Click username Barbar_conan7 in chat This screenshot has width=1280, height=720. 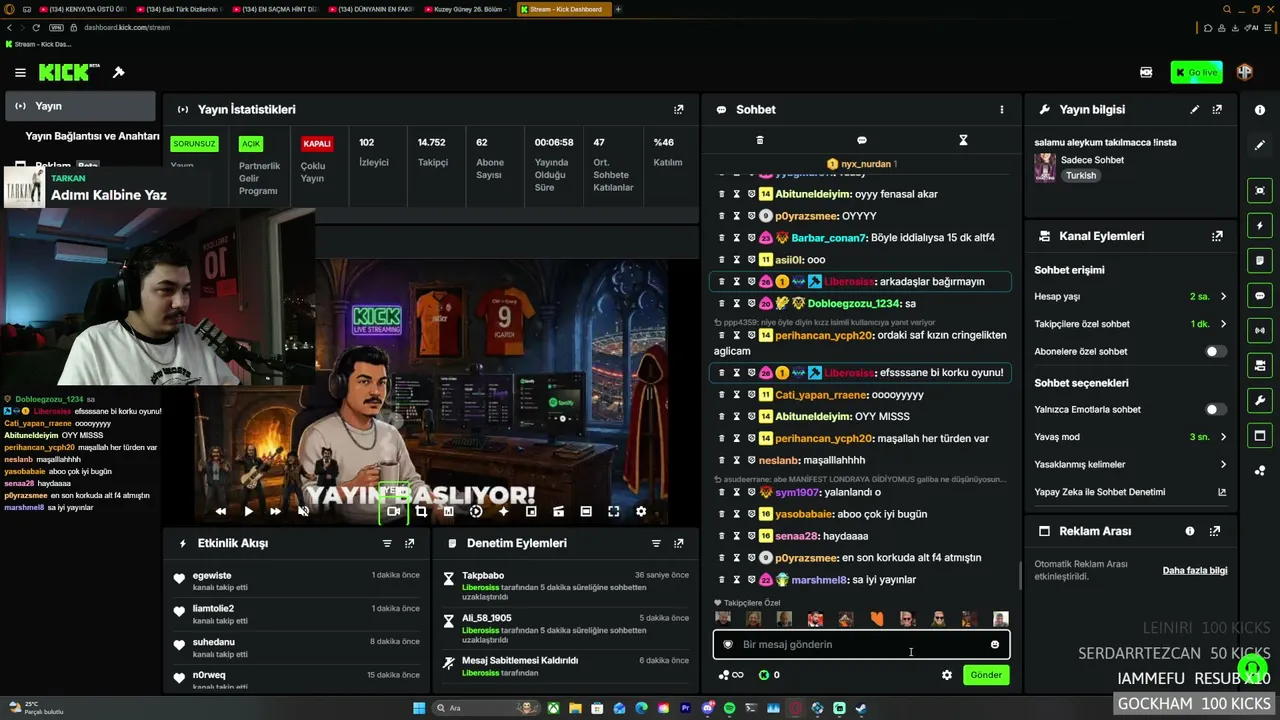[x=829, y=238]
